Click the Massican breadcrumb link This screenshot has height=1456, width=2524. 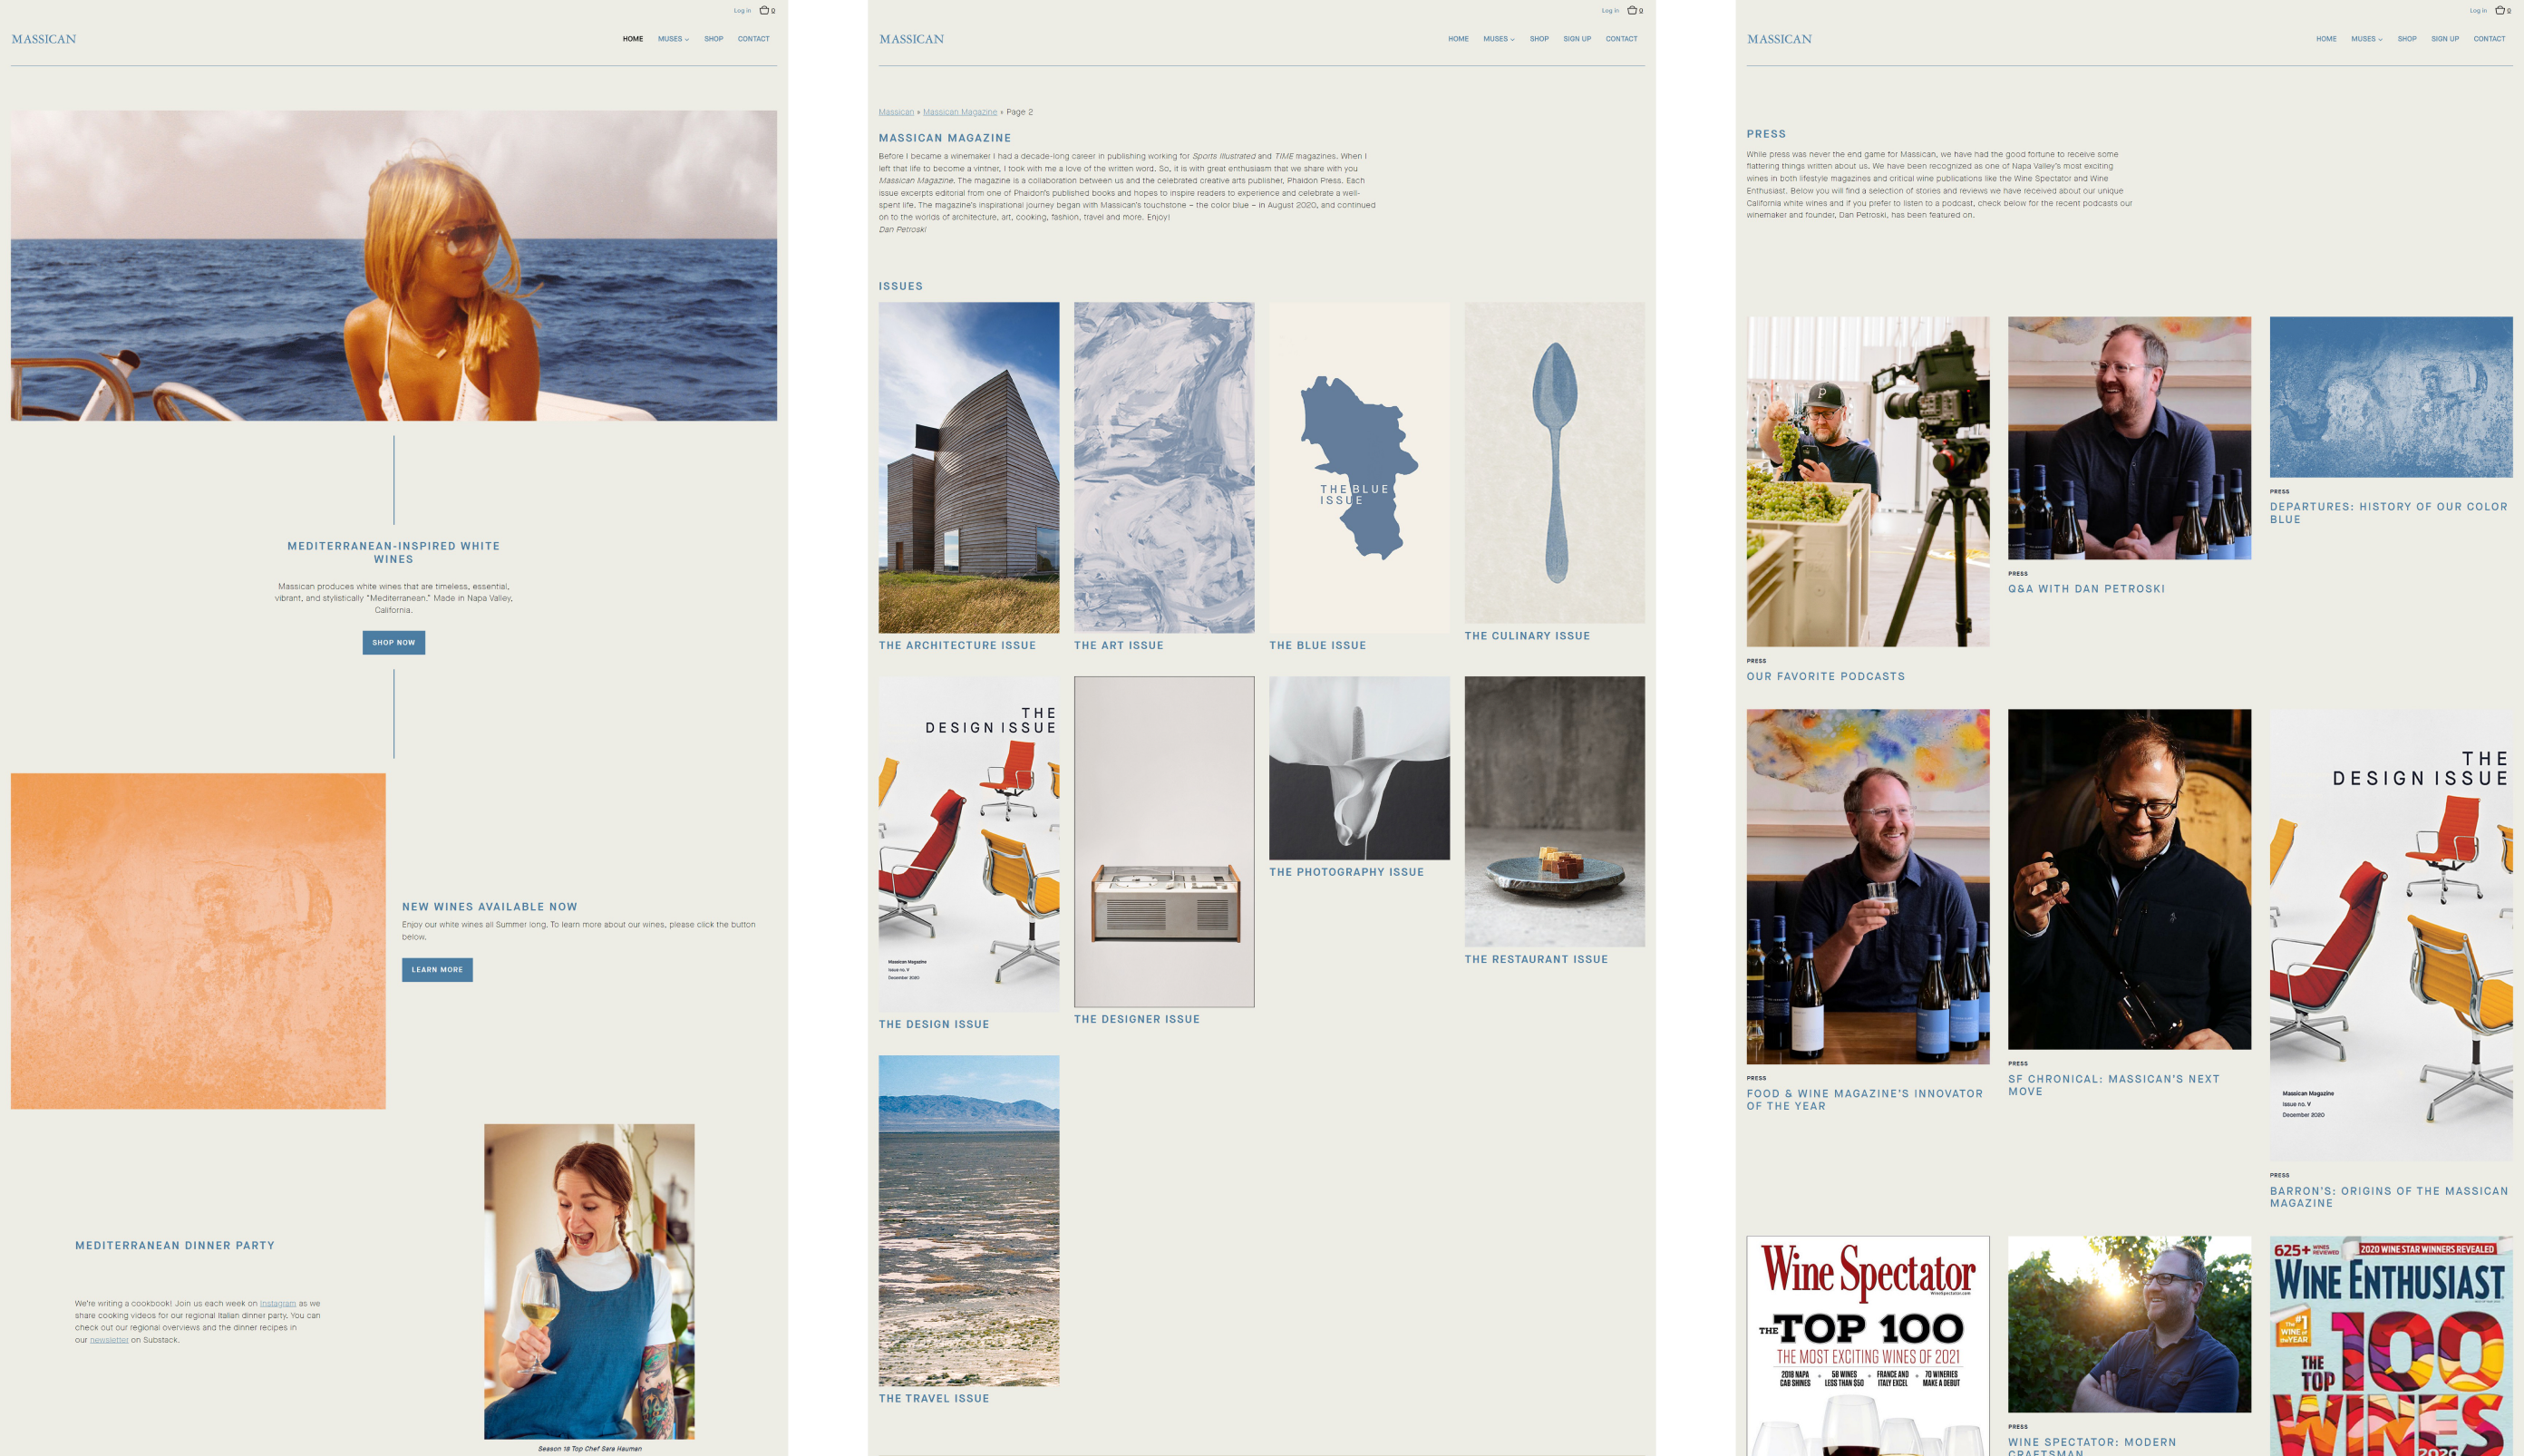click(896, 112)
